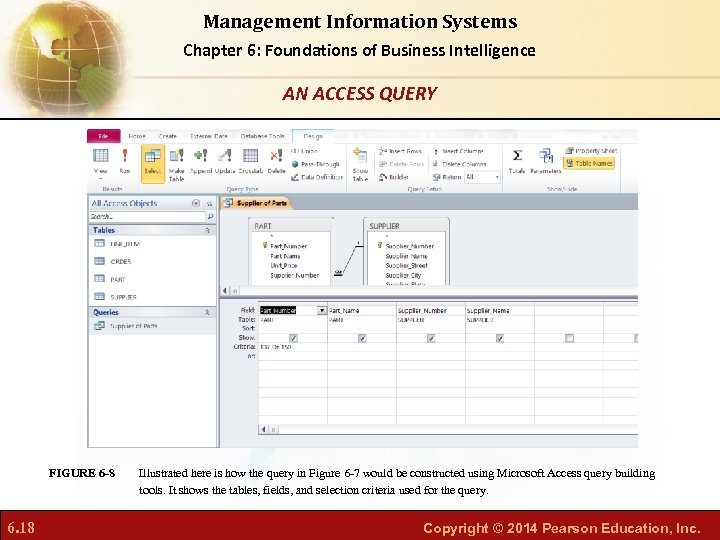Open the Supplier of Parts query in navigation pane
This screenshot has height=540, width=720.
coord(126,326)
